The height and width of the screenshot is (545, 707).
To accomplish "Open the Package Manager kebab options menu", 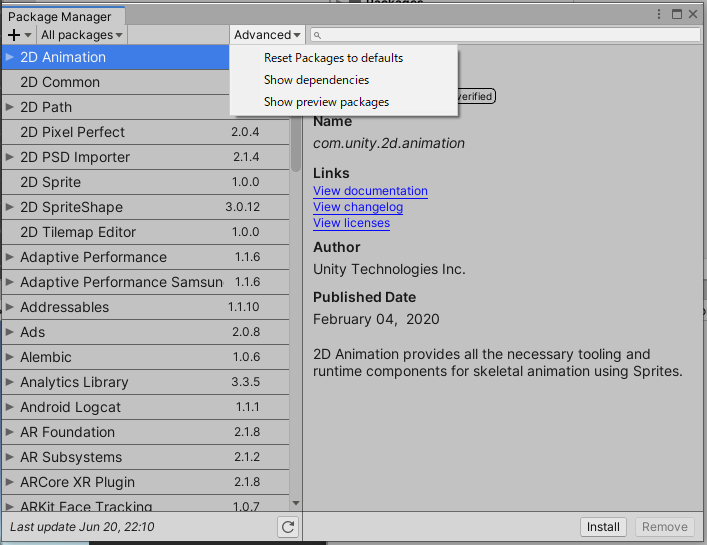I will click(659, 14).
